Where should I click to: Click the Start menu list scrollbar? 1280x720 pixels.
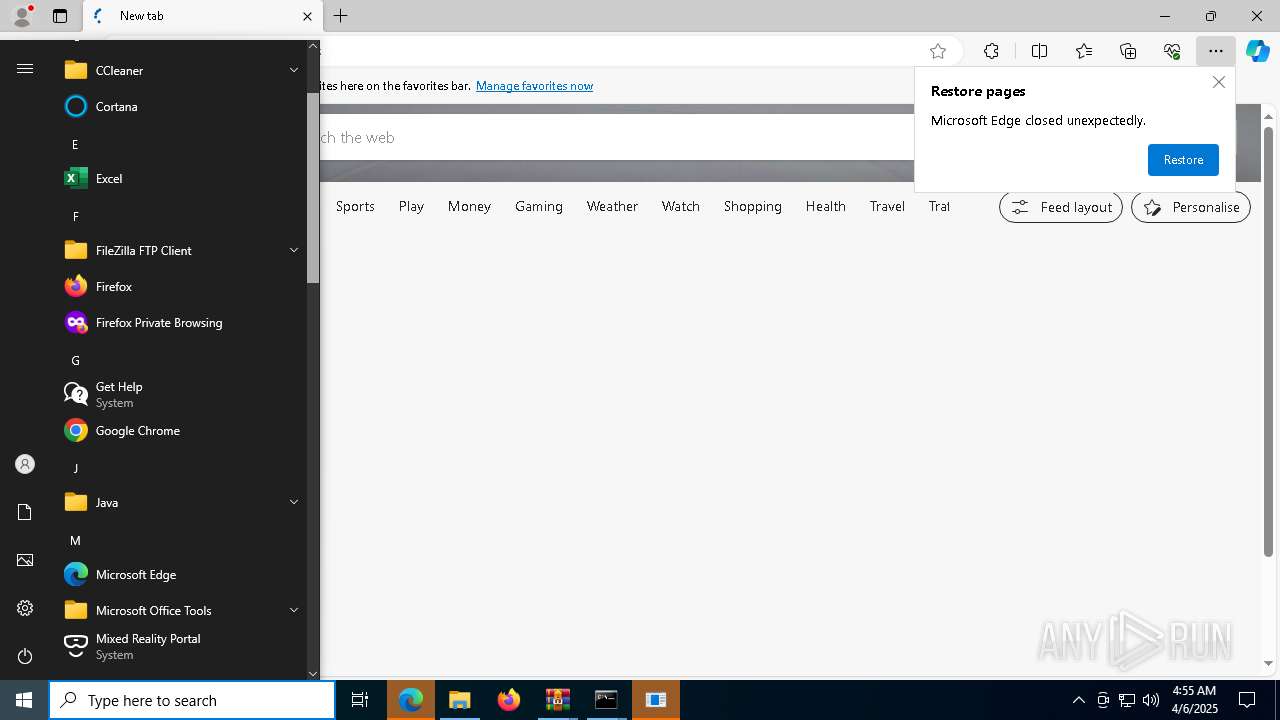[313, 187]
